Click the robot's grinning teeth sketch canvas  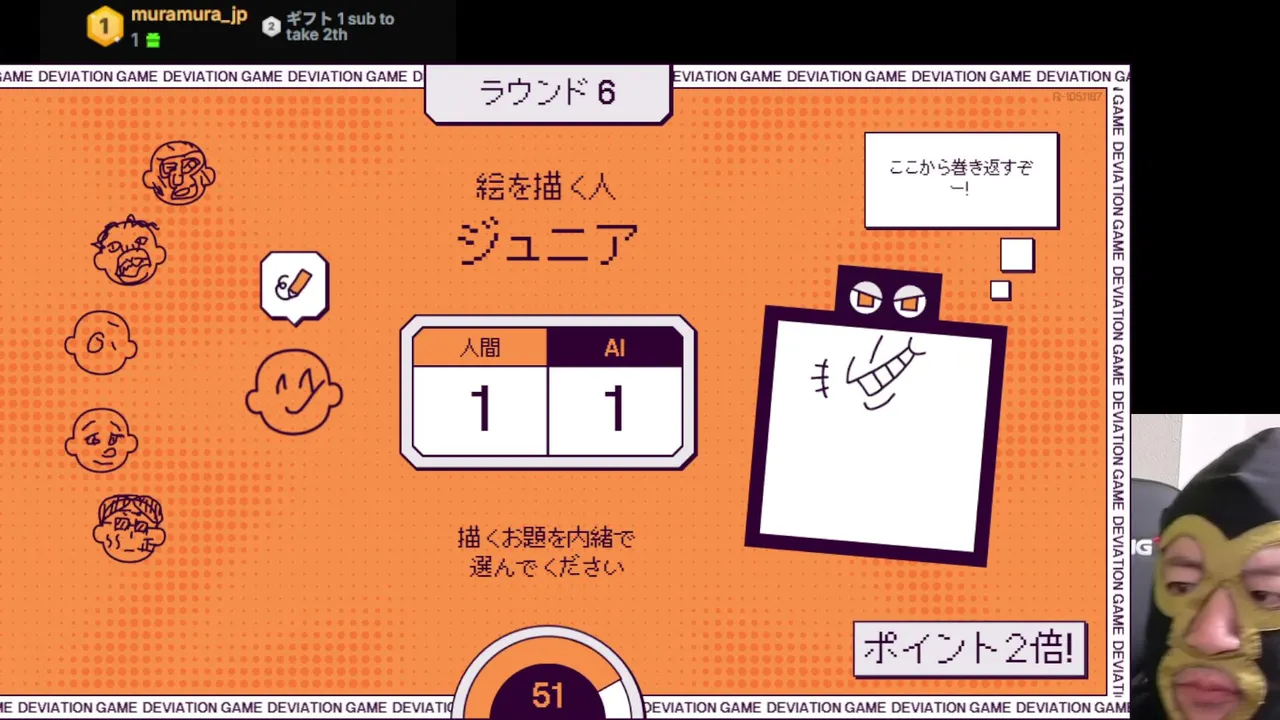pyautogui.click(x=877, y=435)
